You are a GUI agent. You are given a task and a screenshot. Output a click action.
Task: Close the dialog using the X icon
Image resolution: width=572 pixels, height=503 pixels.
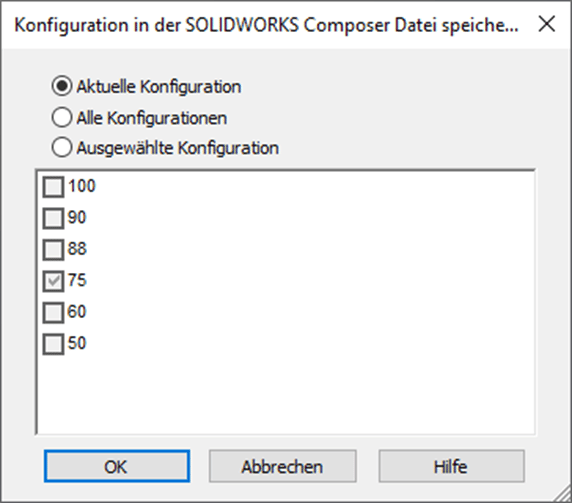point(546,24)
